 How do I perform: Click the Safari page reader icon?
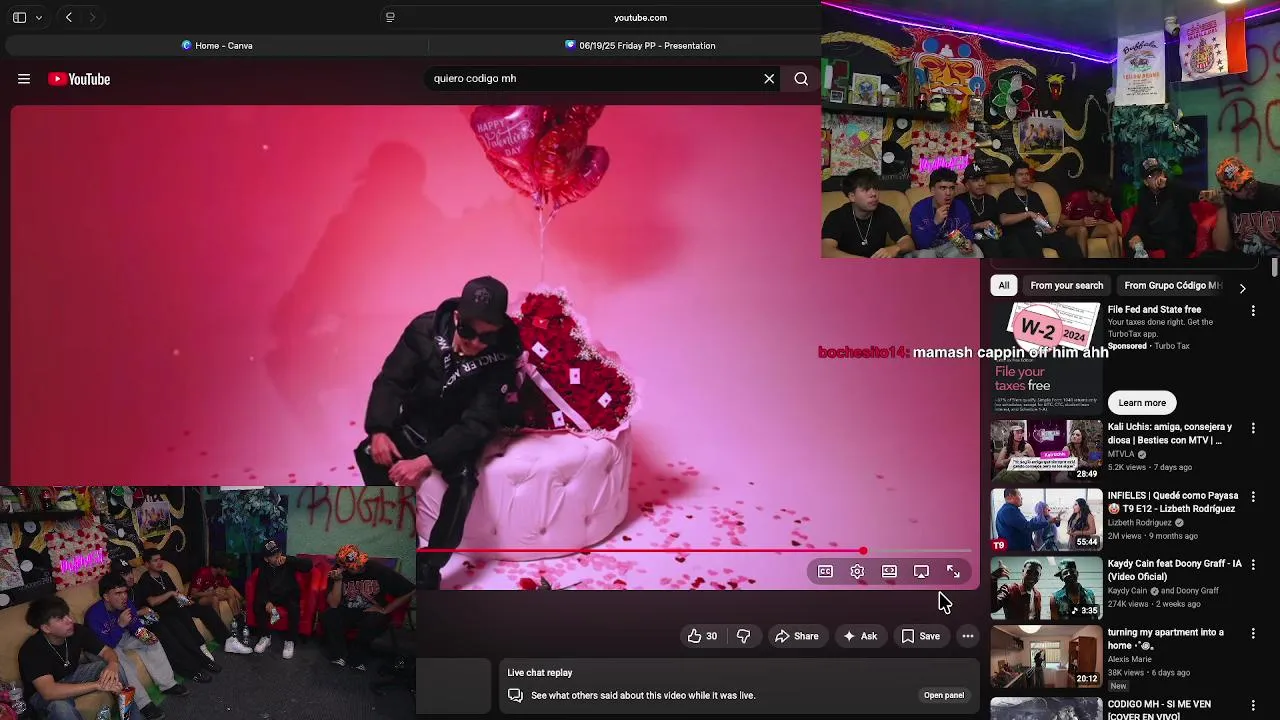click(x=390, y=17)
